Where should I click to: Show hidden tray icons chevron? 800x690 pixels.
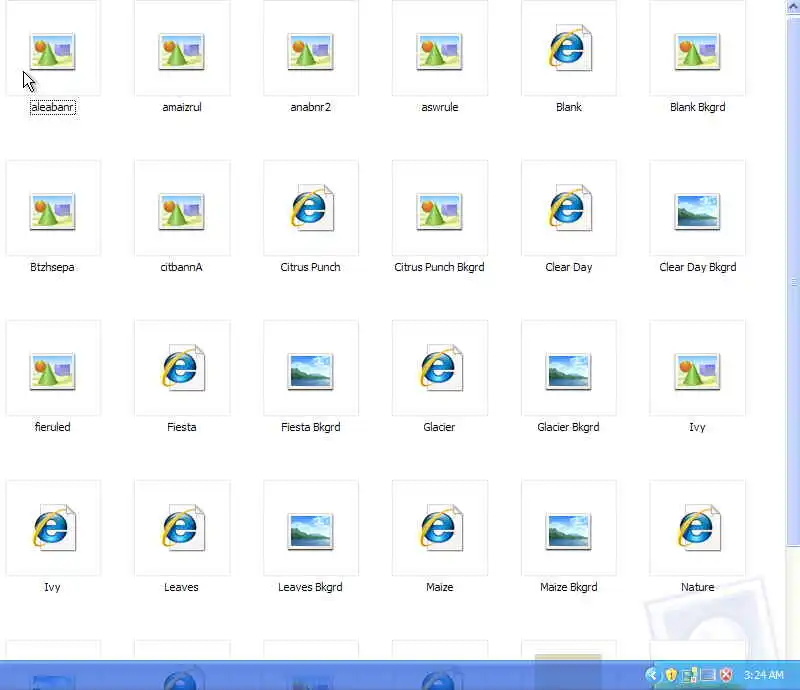[652, 675]
